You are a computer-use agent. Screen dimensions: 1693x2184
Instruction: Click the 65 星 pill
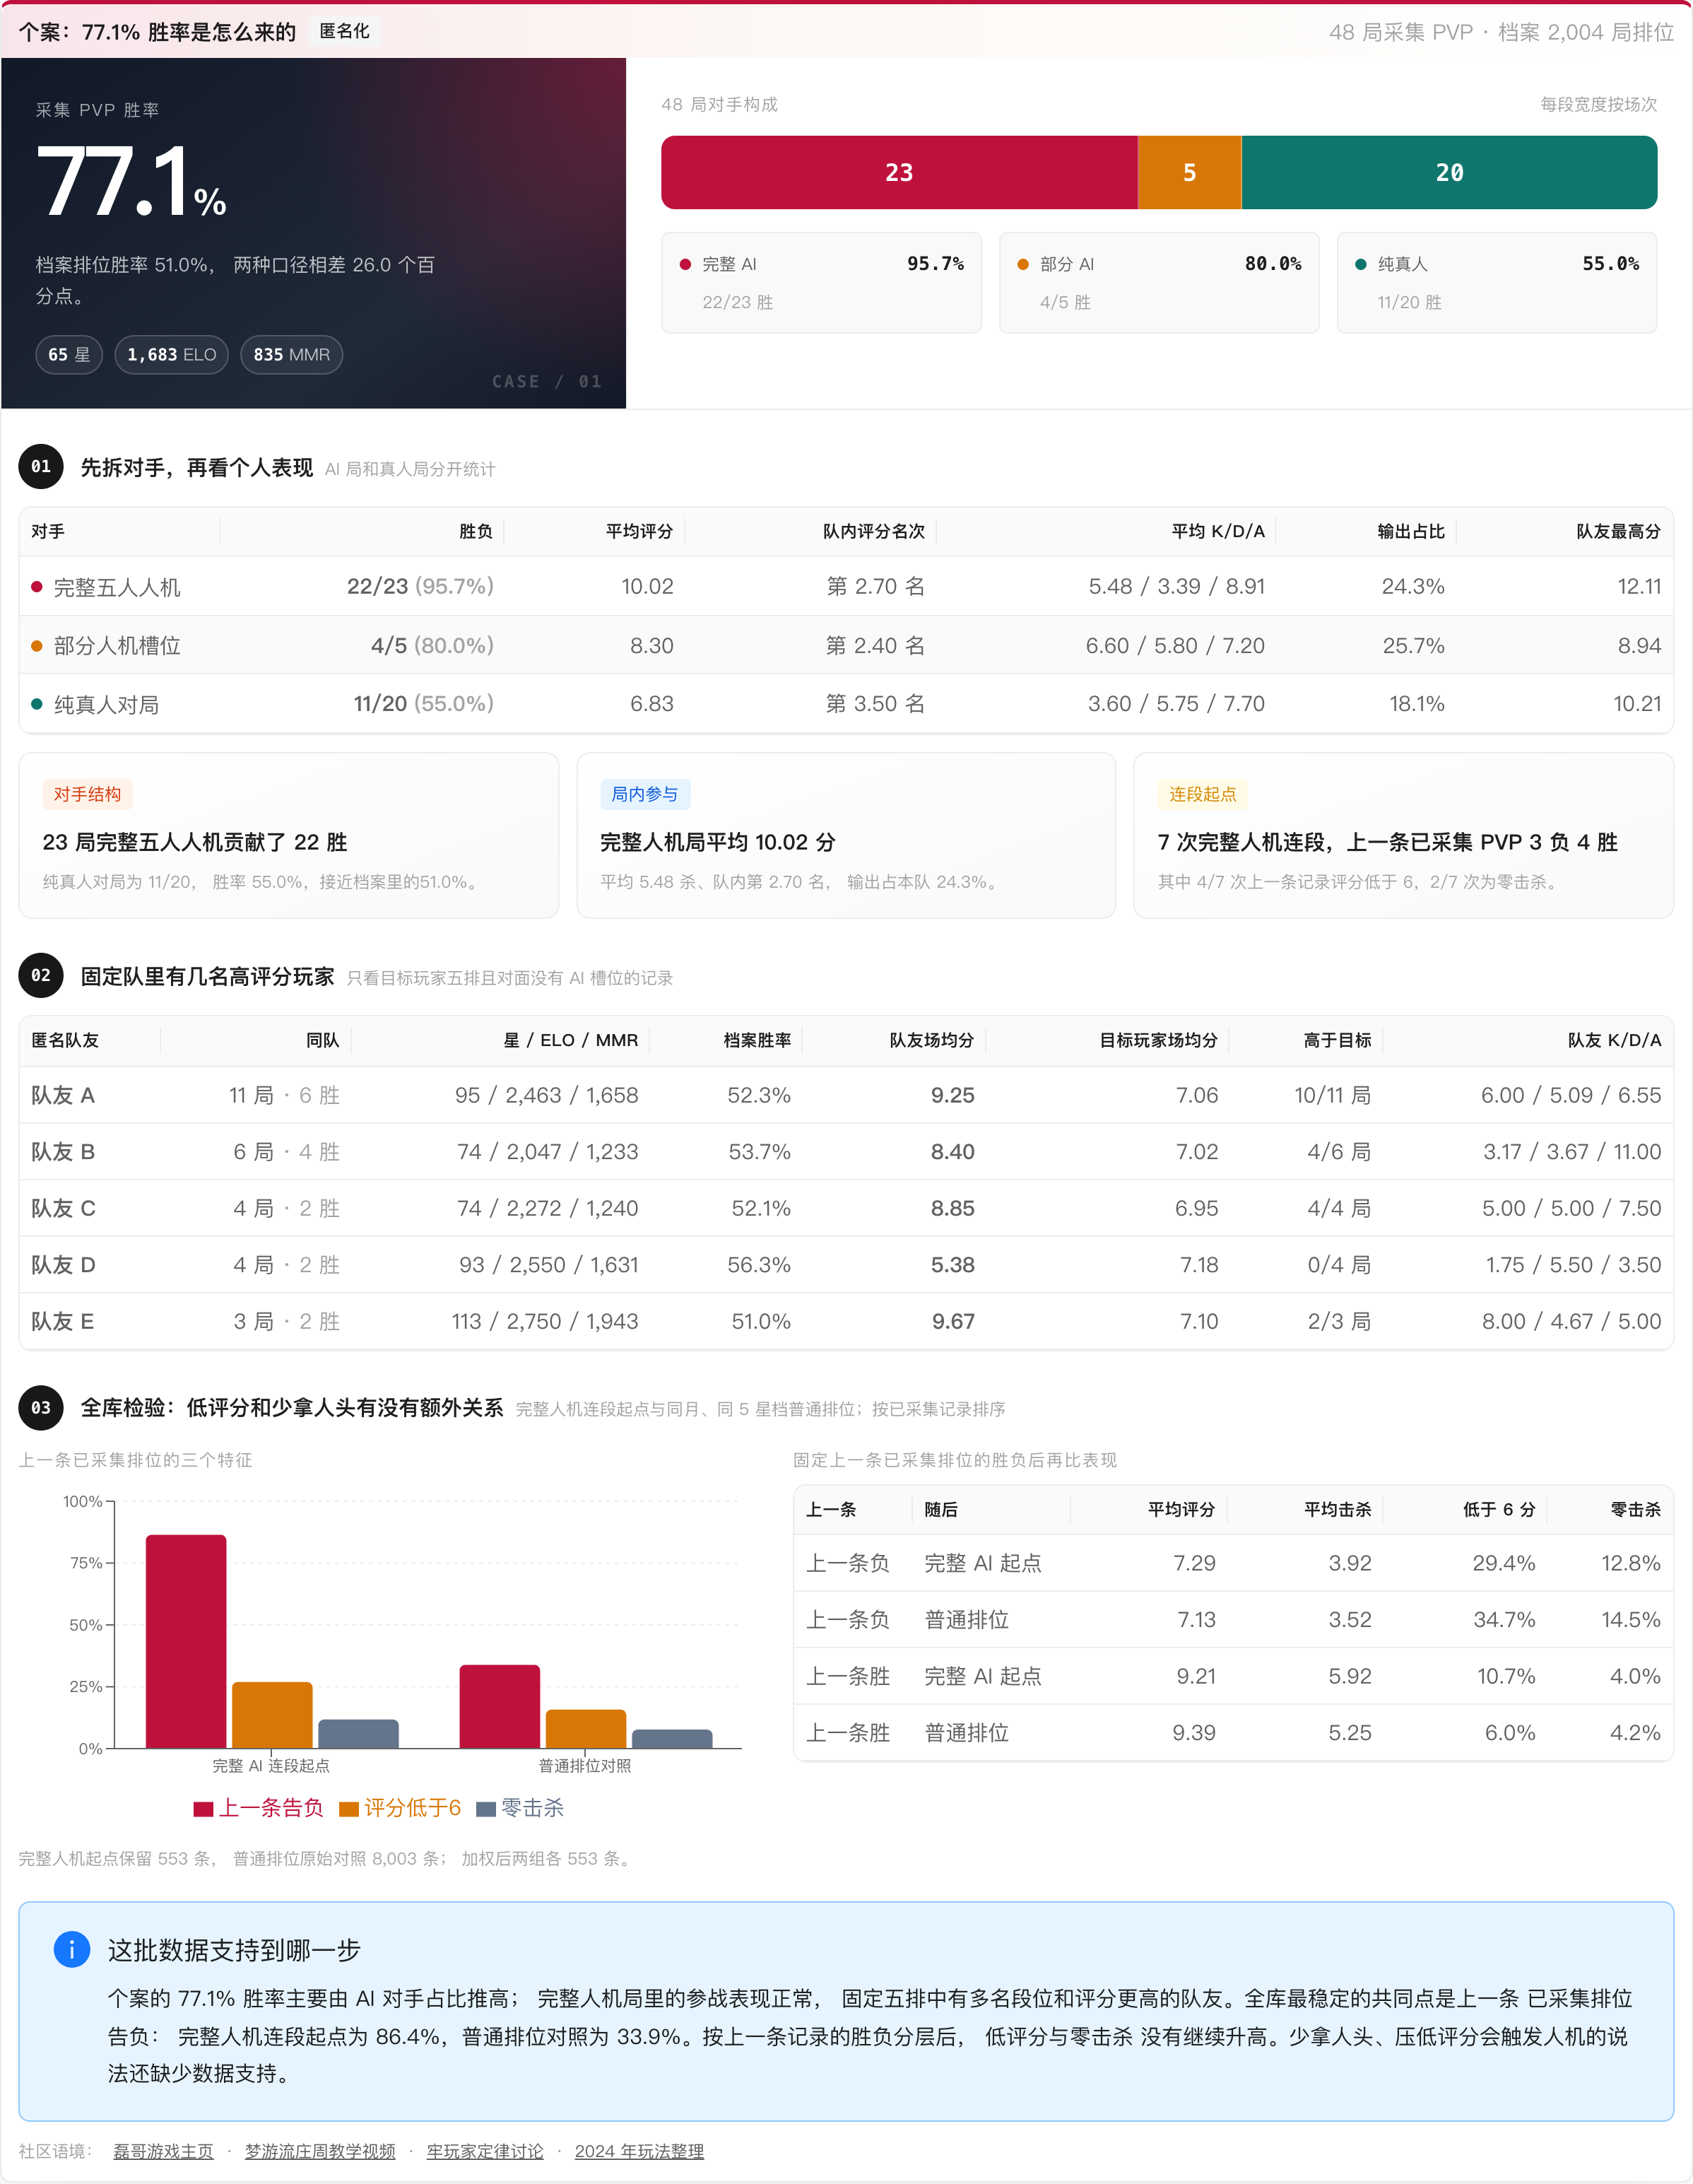(69, 355)
